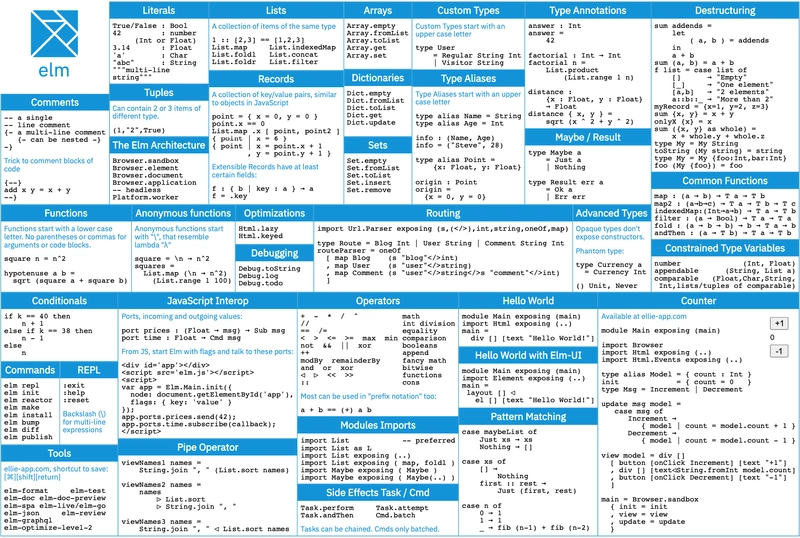Click the ':reset' REPL command
The width and height of the screenshot is (800, 538).
(76, 400)
